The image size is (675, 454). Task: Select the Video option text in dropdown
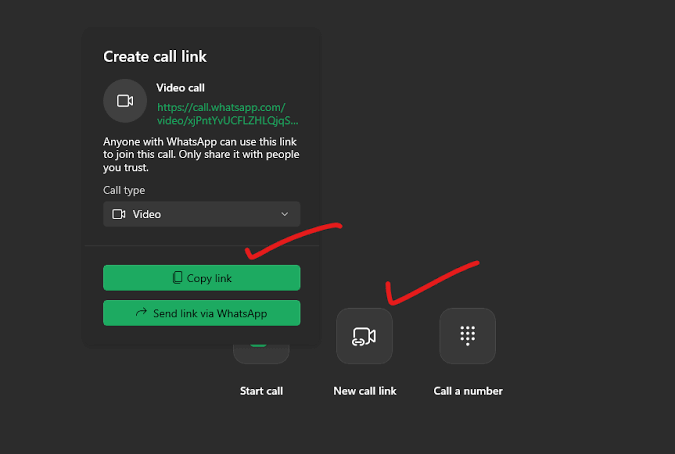(147, 214)
